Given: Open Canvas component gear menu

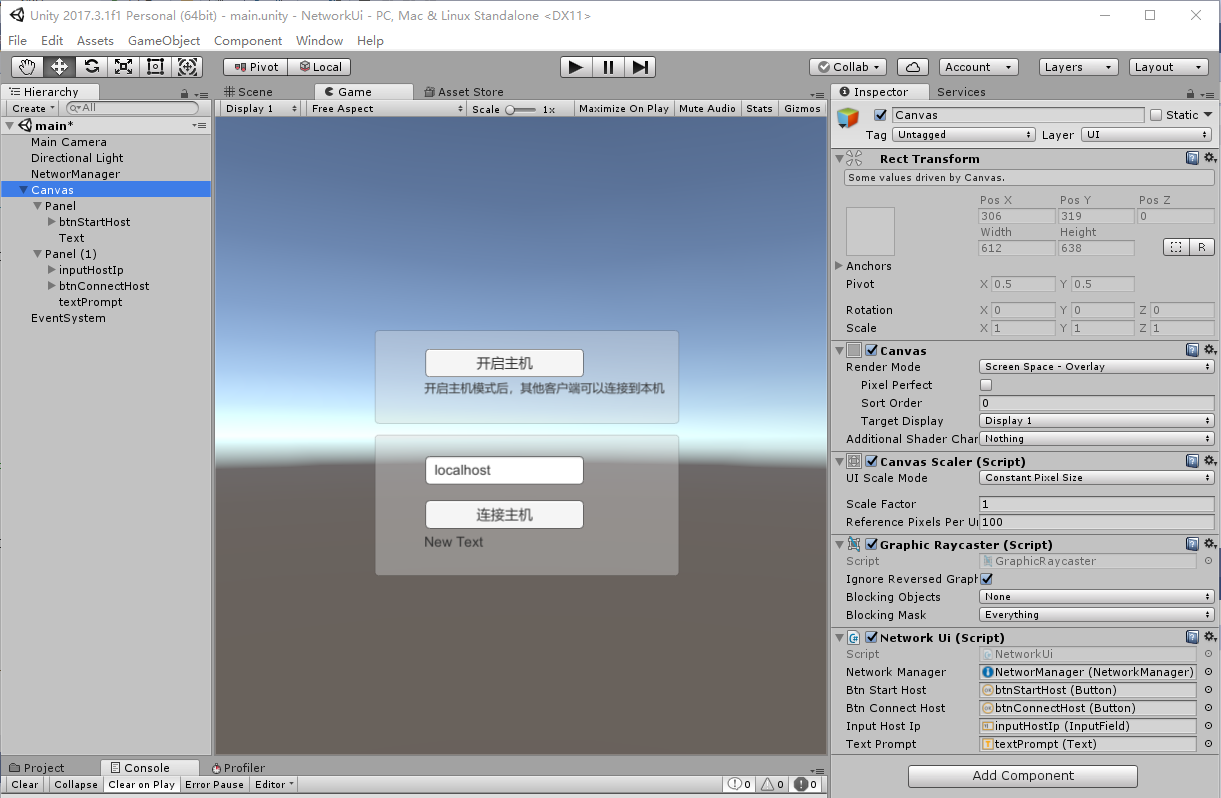Looking at the screenshot, I should [x=1210, y=350].
